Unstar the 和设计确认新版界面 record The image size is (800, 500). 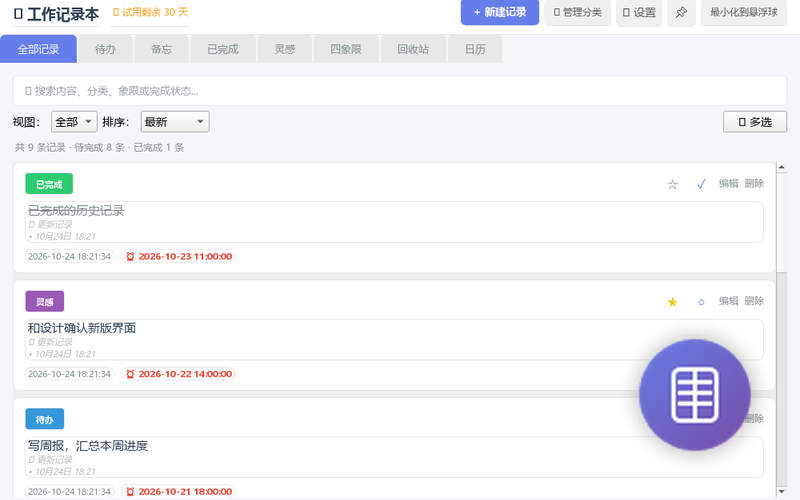(x=672, y=302)
